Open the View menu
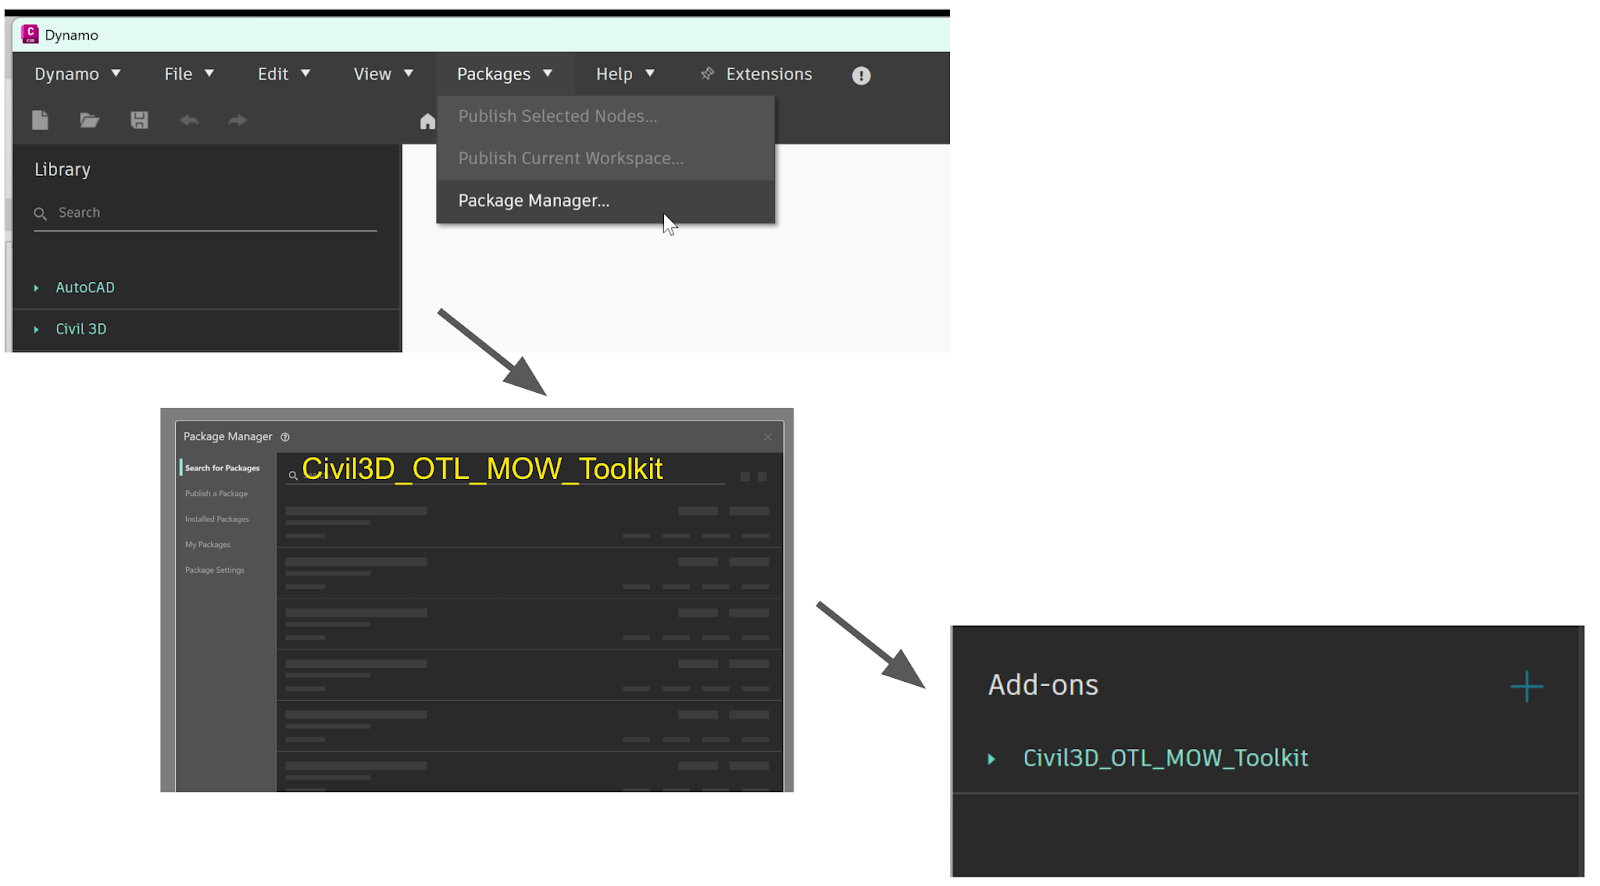1600x886 pixels. point(383,74)
